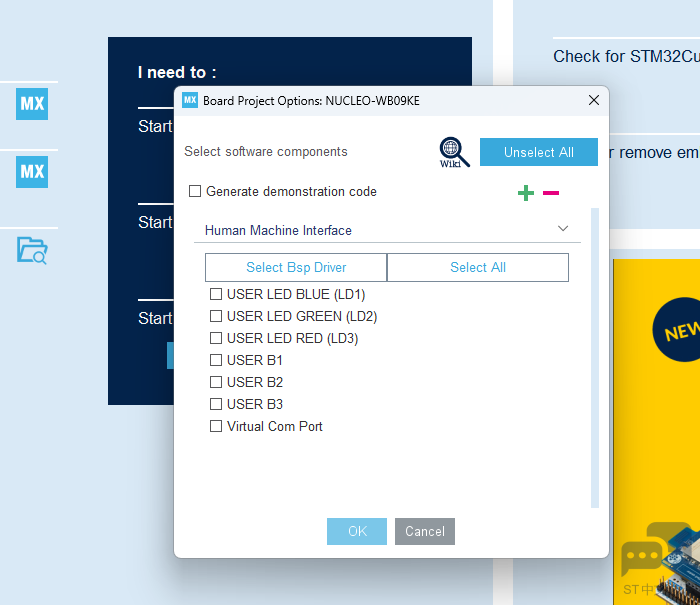Click 'Check for STM32Cu' text in background
This screenshot has width=700, height=605.
click(x=626, y=56)
